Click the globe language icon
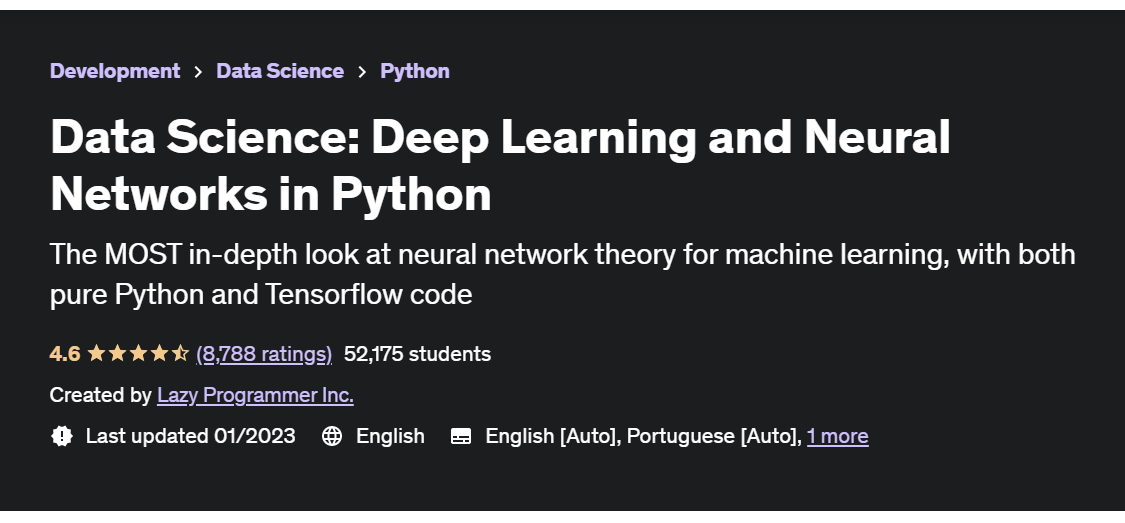This screenshot has height=523, width=1125. coord(331,436)
